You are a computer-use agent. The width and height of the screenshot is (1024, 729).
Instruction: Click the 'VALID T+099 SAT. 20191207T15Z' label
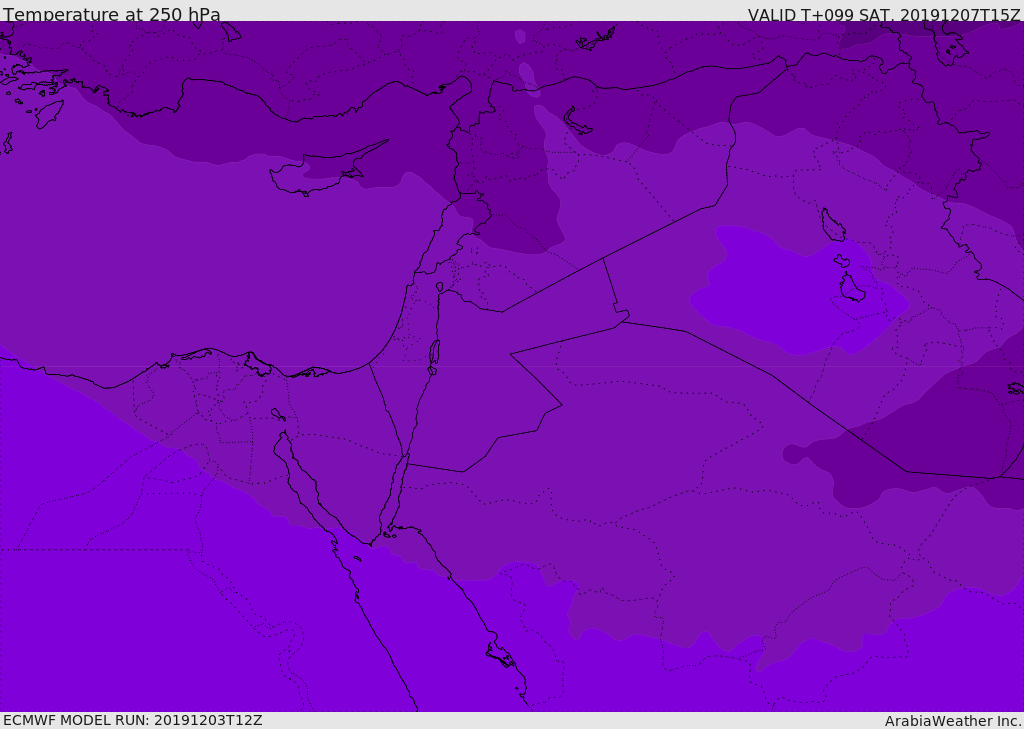[884, 15]
